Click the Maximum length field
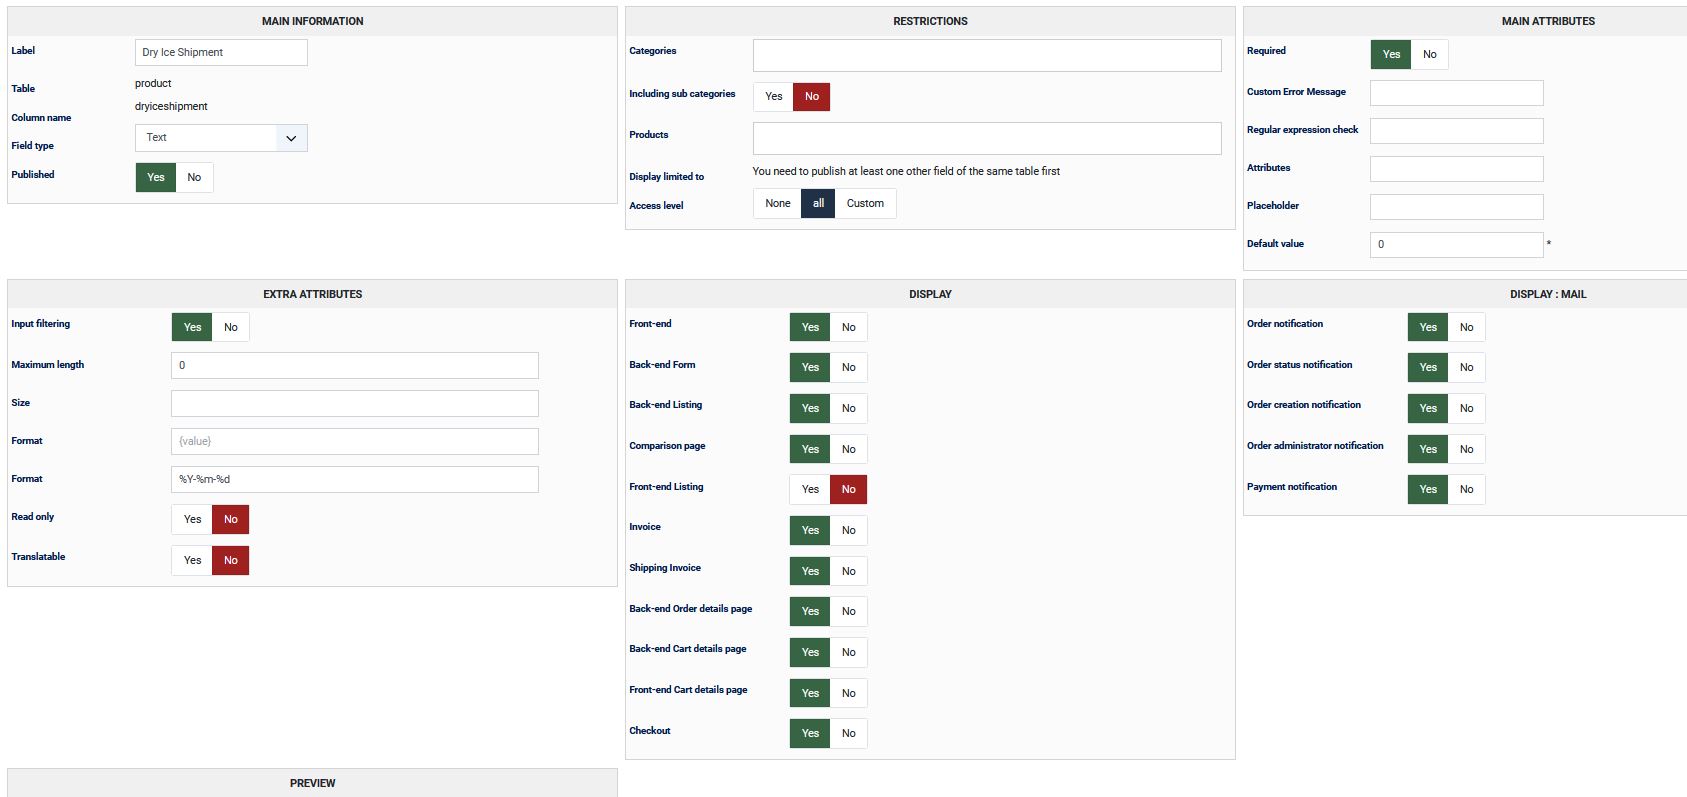The height and width of the screenshot is (797, 1687). click(x=354, y=365)
